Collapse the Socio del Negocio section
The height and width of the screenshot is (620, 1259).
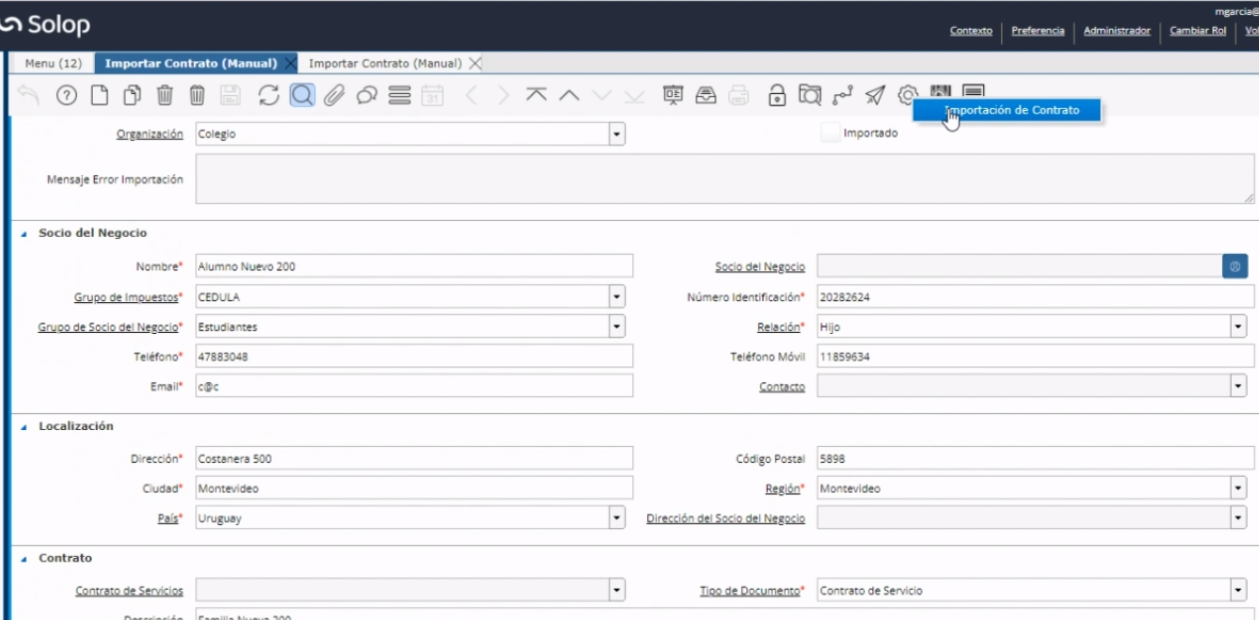click(x=24, y=233)
